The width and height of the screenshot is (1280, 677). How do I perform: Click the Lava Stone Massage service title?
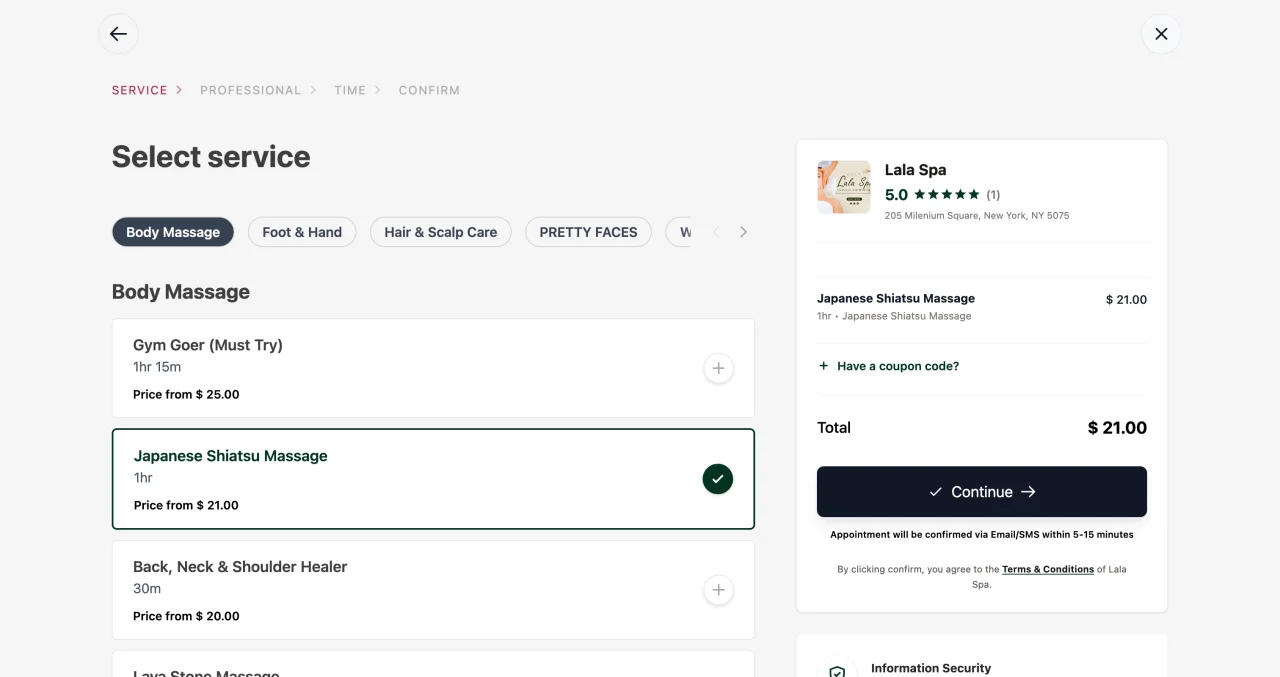pyautogui.click(x=206, y=673)
